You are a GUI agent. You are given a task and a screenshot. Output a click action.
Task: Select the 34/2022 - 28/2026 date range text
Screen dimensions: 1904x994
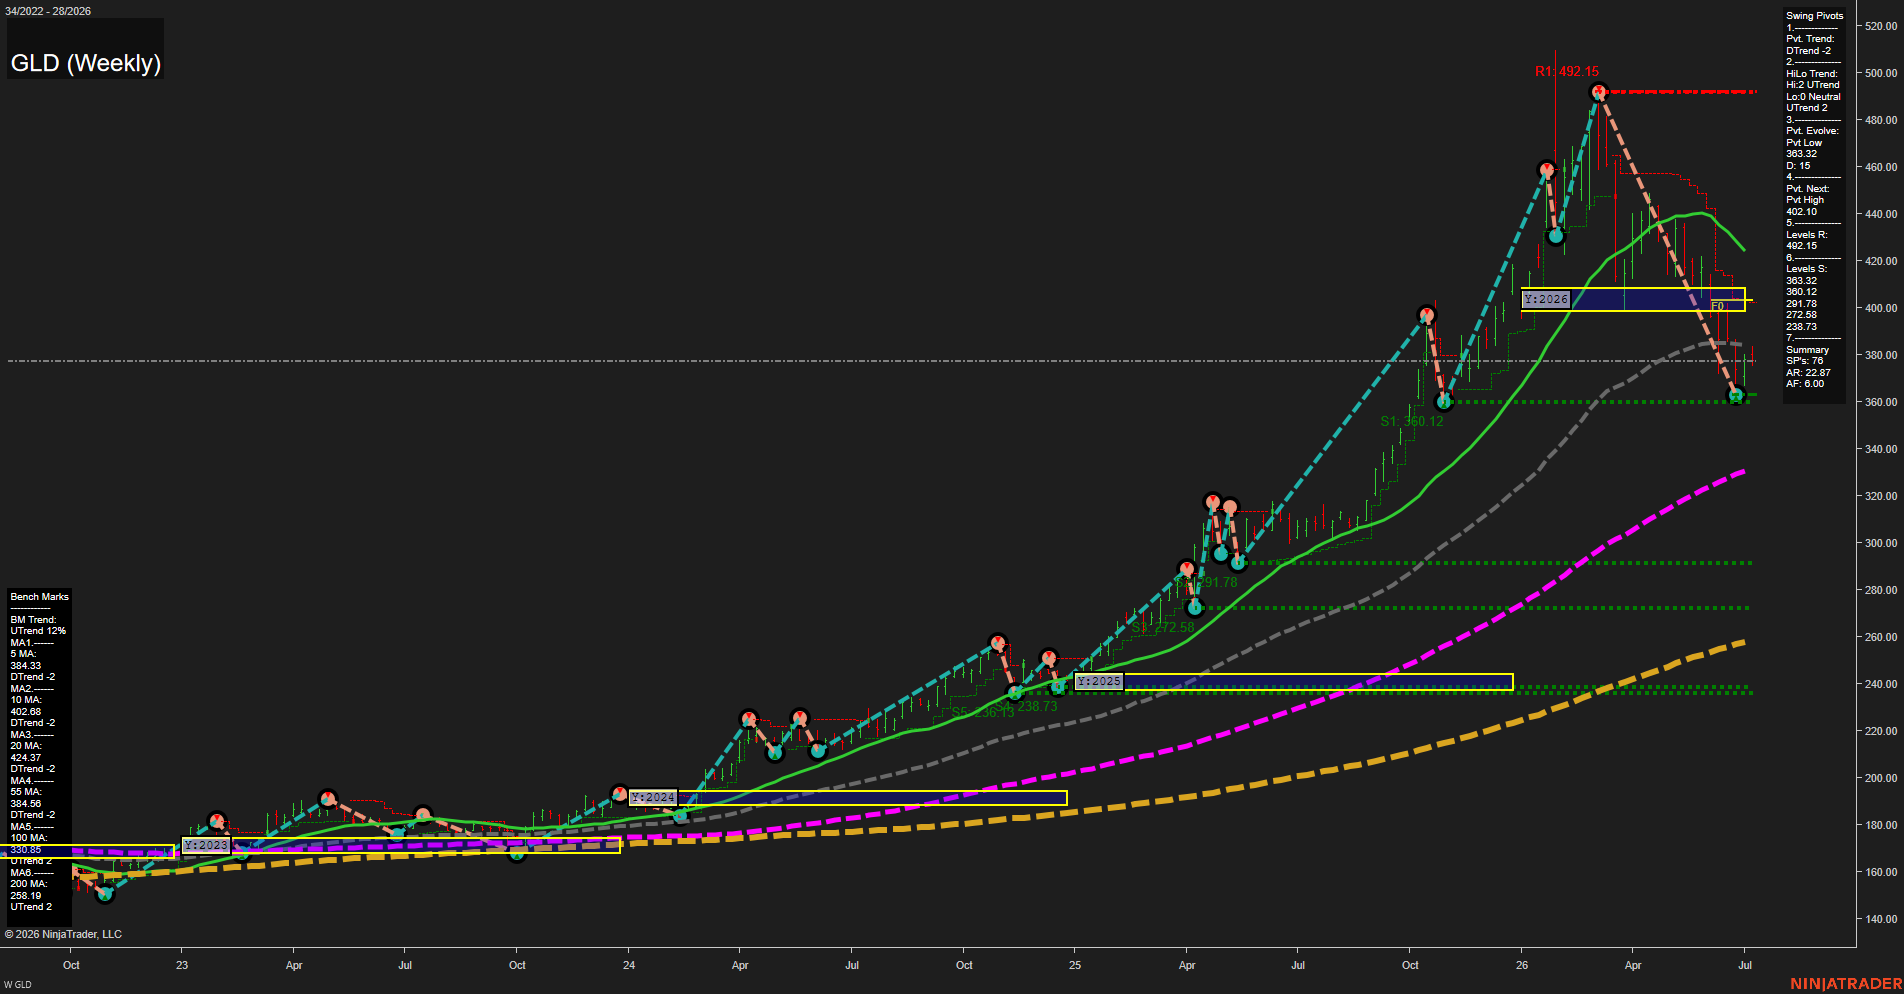tap(48, 11)
